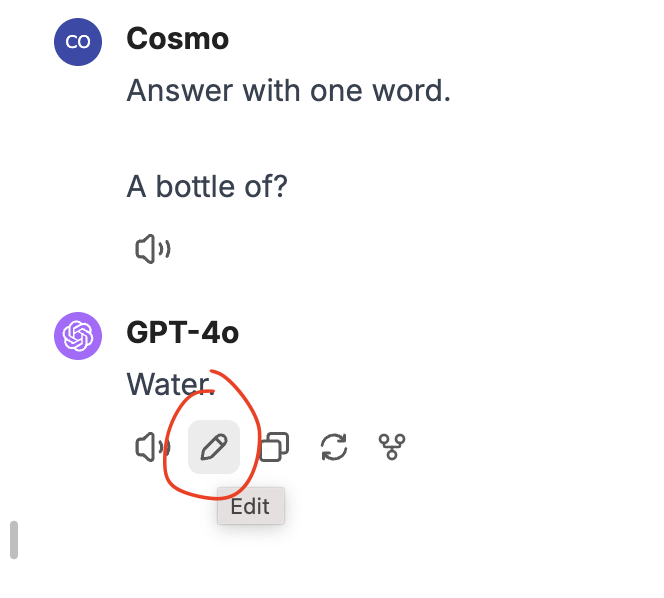664x598 pixels.
Task: Click the purple GPT-4o avatar icon
Action: [x=78, y=334]
